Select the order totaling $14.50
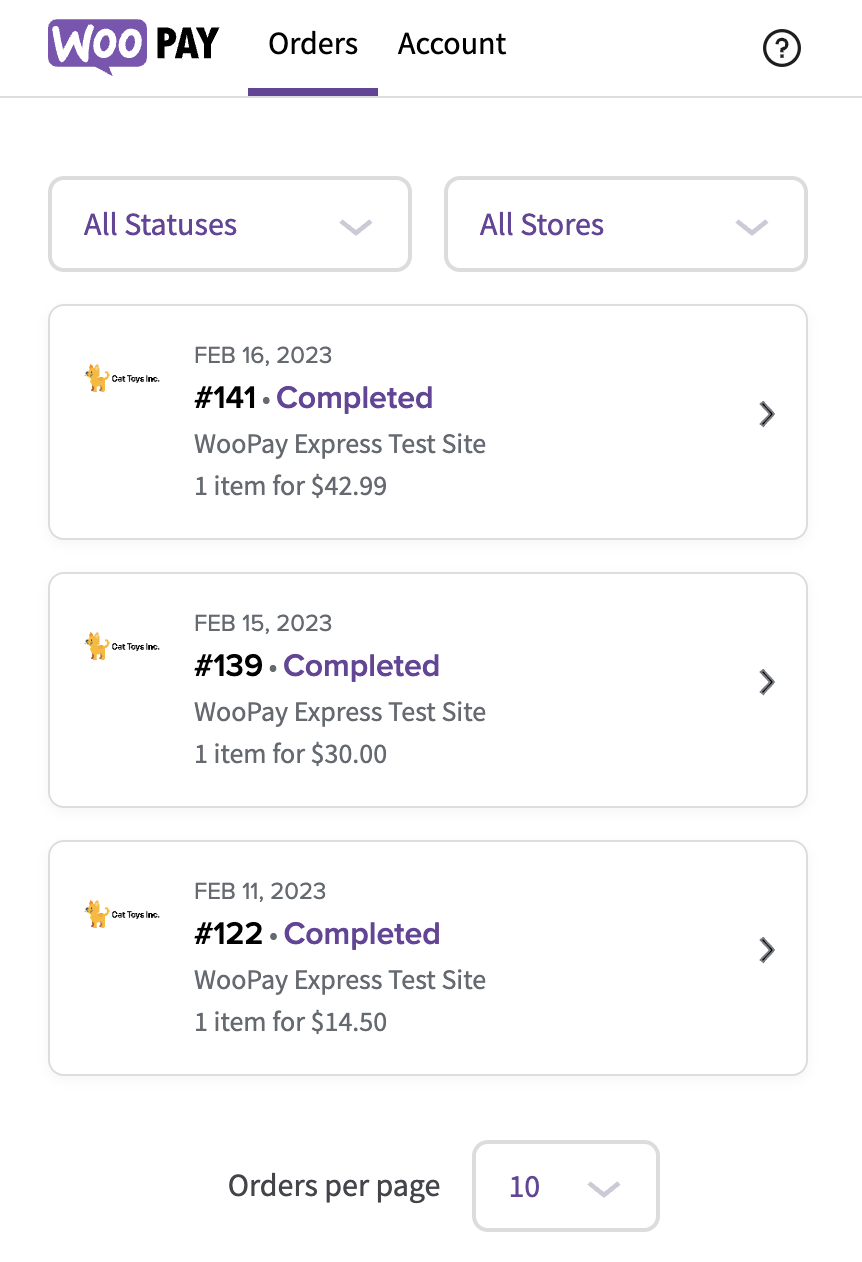Screen dimensions: 862x1262 tap(290, 1023)
